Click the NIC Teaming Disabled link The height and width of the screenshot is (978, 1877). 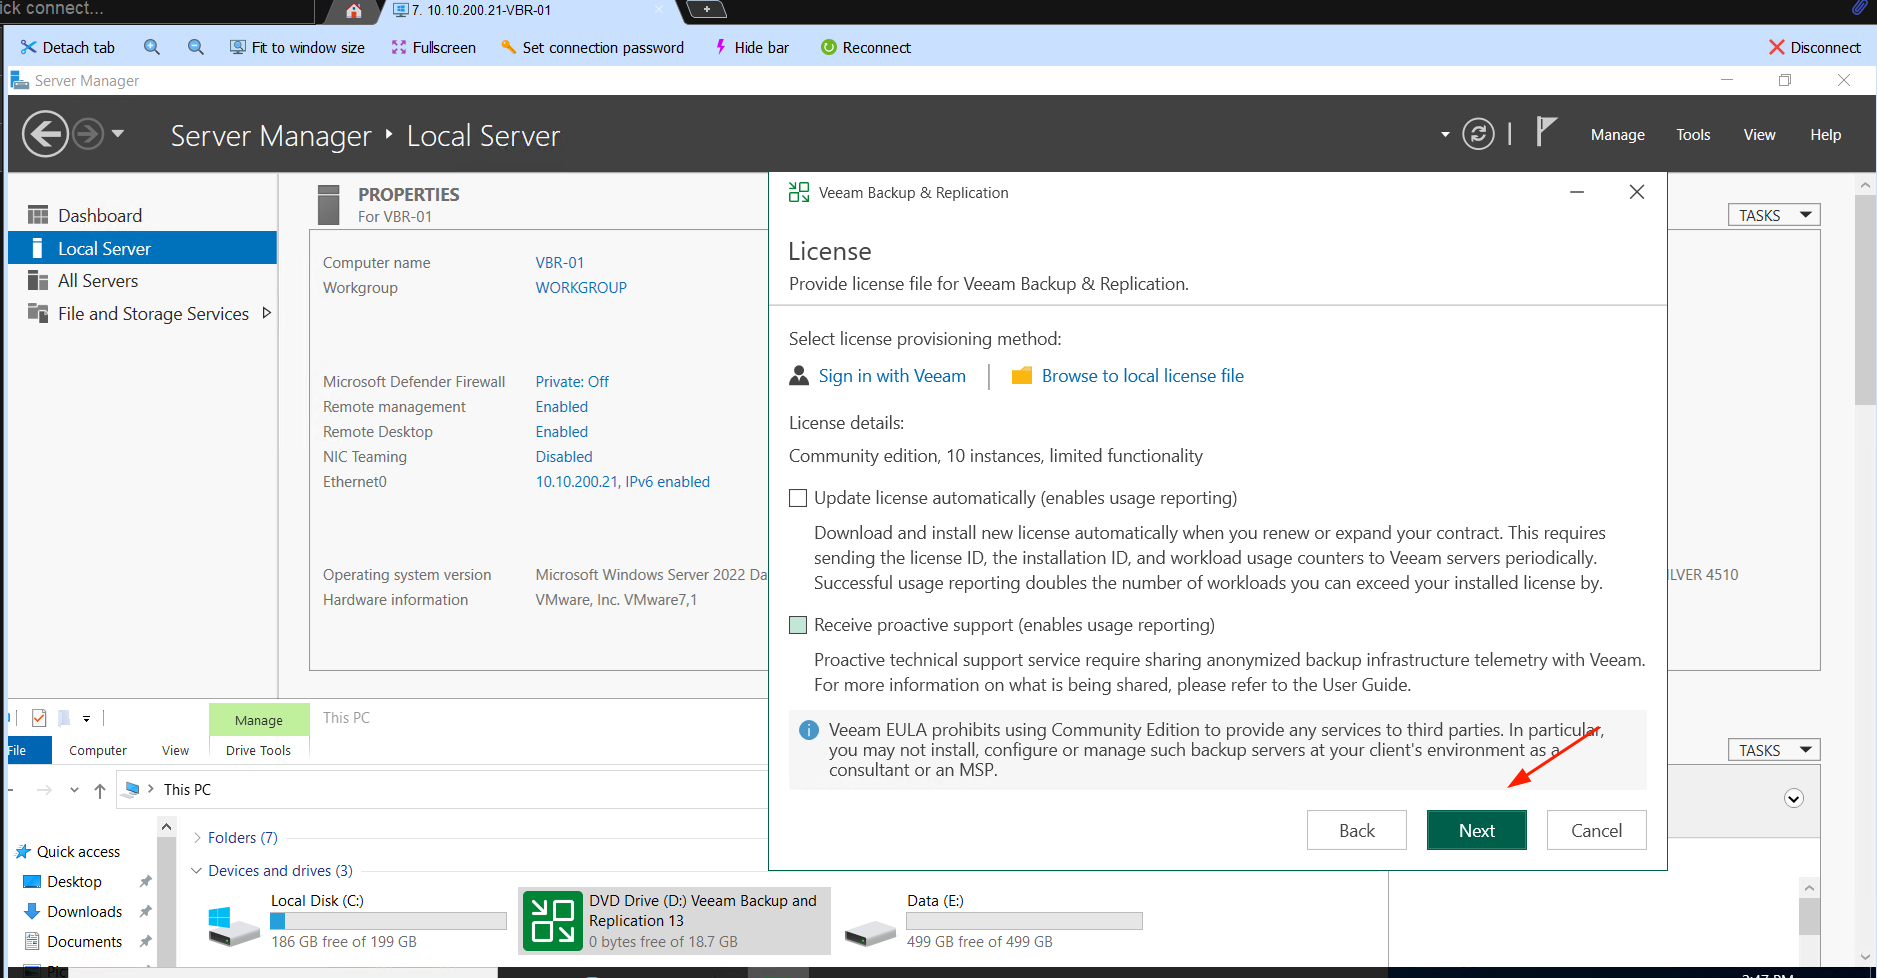(x=564, y=457)
